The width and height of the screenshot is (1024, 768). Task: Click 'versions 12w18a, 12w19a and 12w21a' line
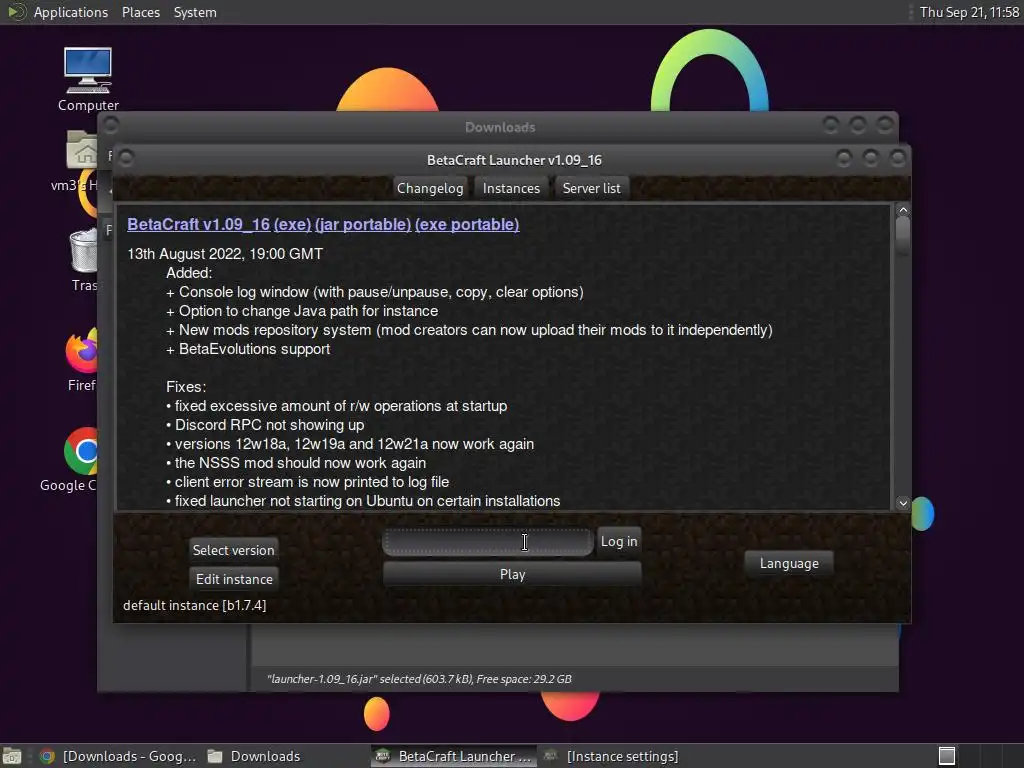350,444
